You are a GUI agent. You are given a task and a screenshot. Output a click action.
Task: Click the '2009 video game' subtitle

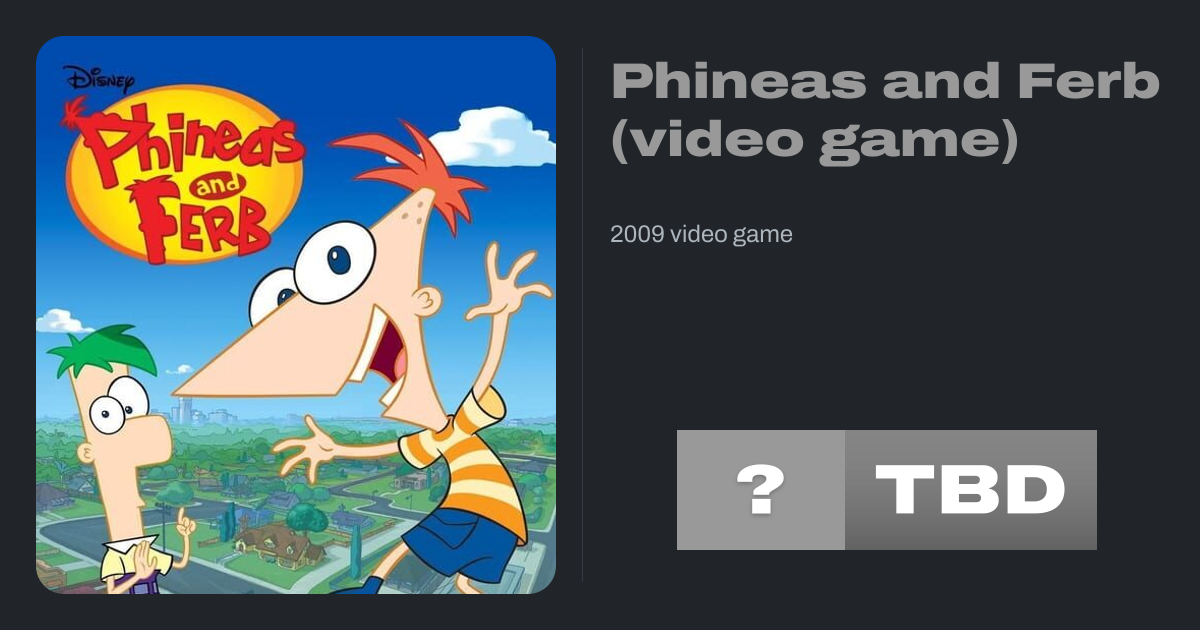coord(701,234)
